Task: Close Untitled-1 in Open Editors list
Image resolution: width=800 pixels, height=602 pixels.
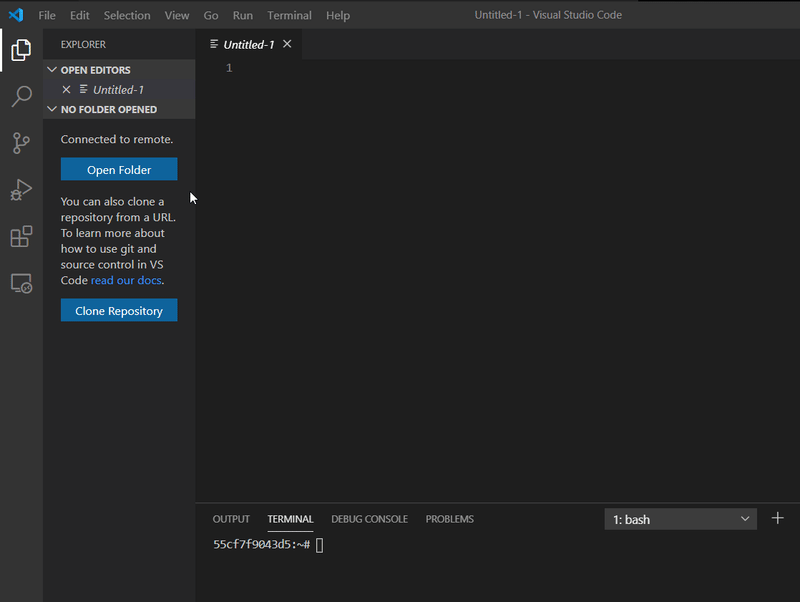Action: [66, 90]
